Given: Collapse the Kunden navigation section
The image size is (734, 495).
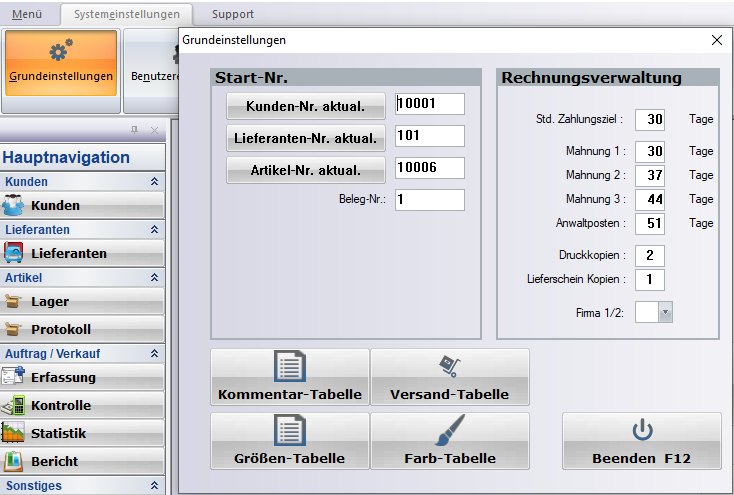Looking at the screenshot, I should click(x=154, y=182).
